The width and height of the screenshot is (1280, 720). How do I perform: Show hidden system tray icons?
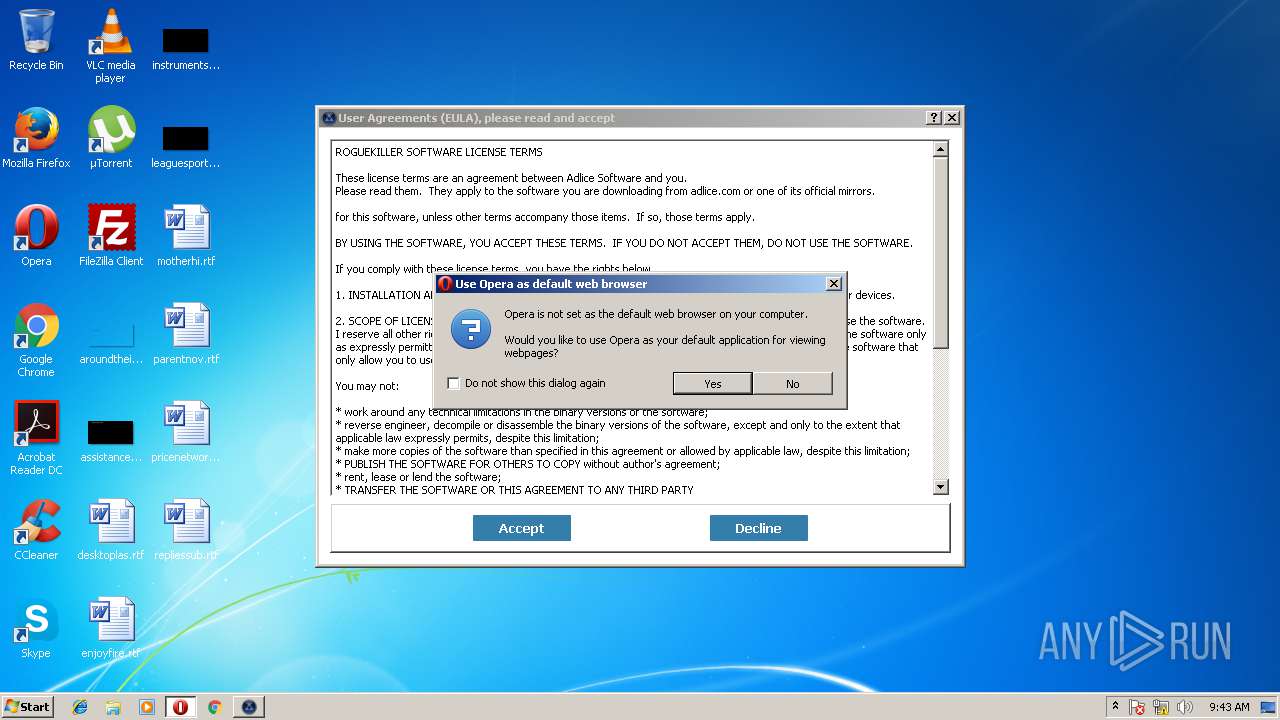1115,707
